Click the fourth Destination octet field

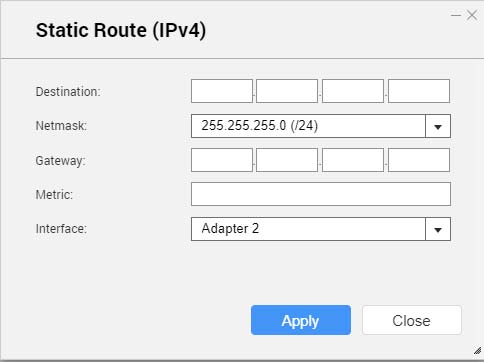click(x=419, y=91)
